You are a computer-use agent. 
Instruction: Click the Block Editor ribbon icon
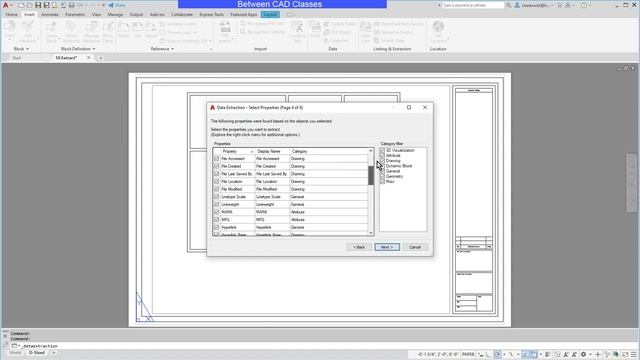[108, 31]
